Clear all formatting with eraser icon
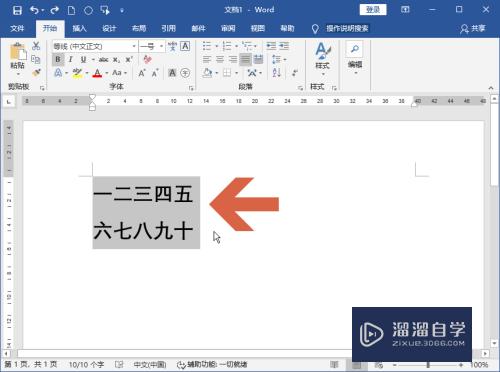 [x=147, y=59]
